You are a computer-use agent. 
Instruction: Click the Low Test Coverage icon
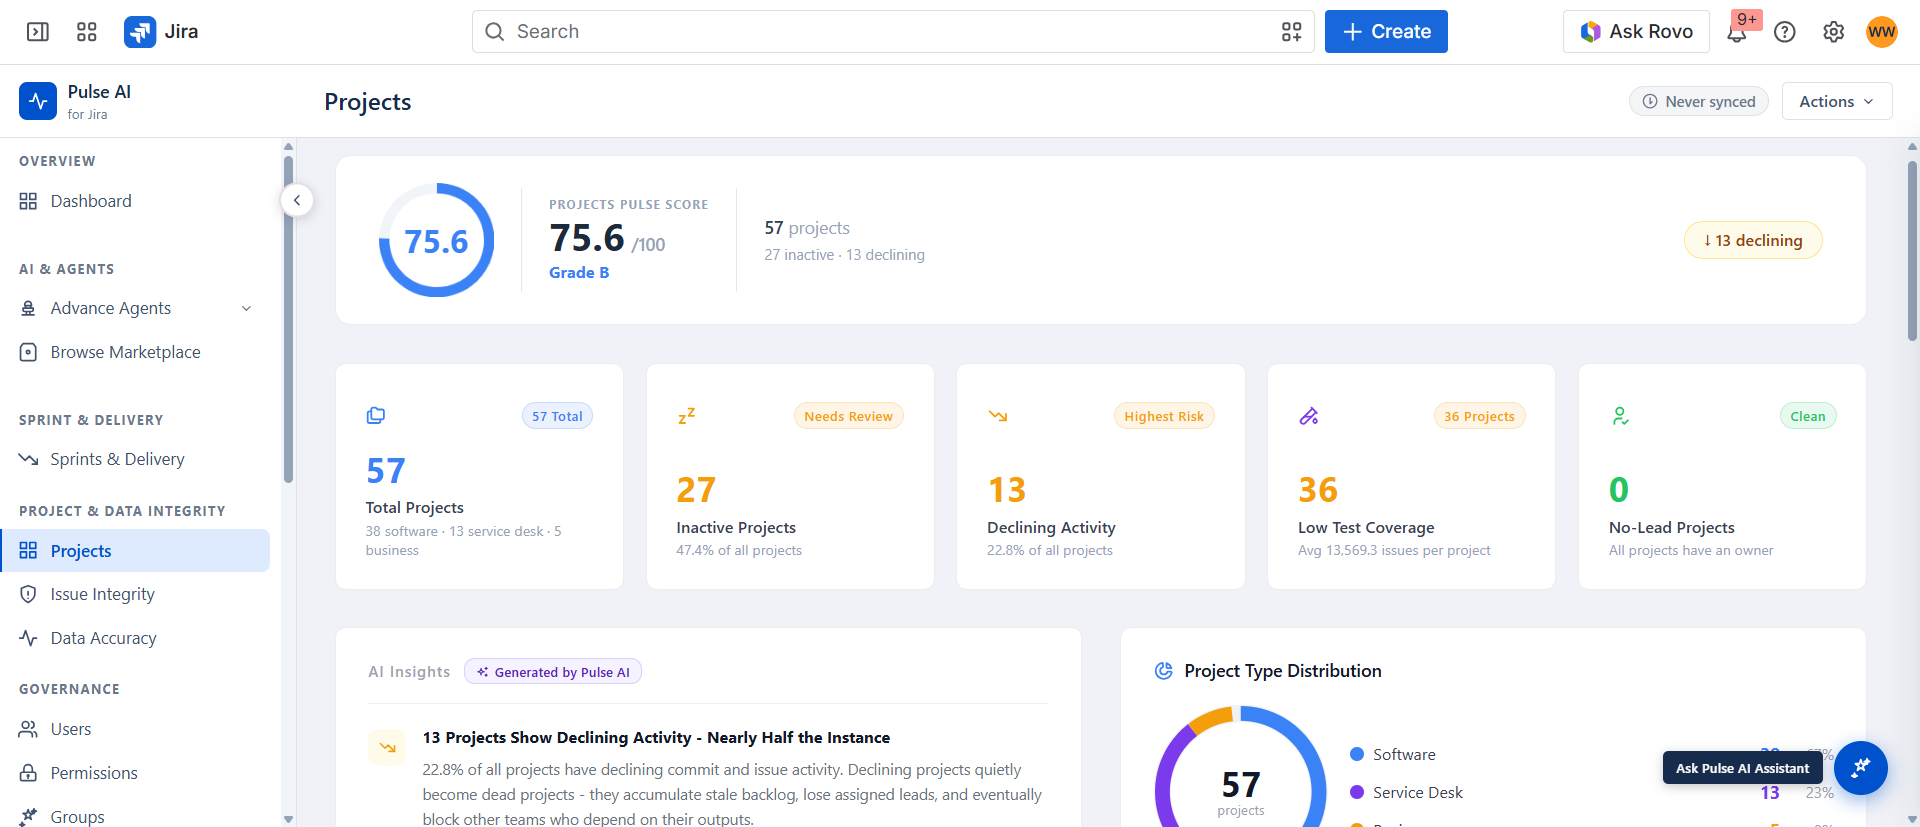click(x=1308, y=416)
